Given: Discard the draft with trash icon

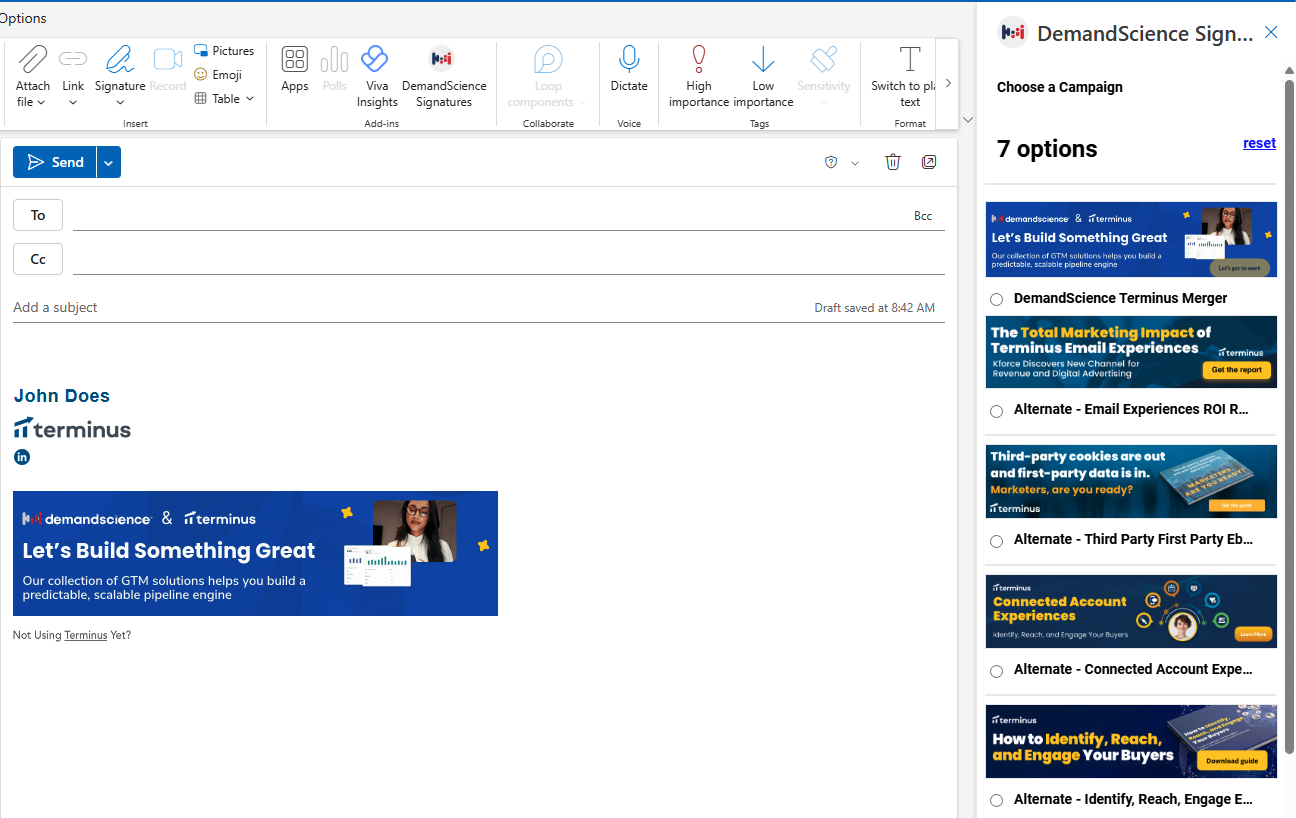Looking at the screenshot, I should point(893,162).
